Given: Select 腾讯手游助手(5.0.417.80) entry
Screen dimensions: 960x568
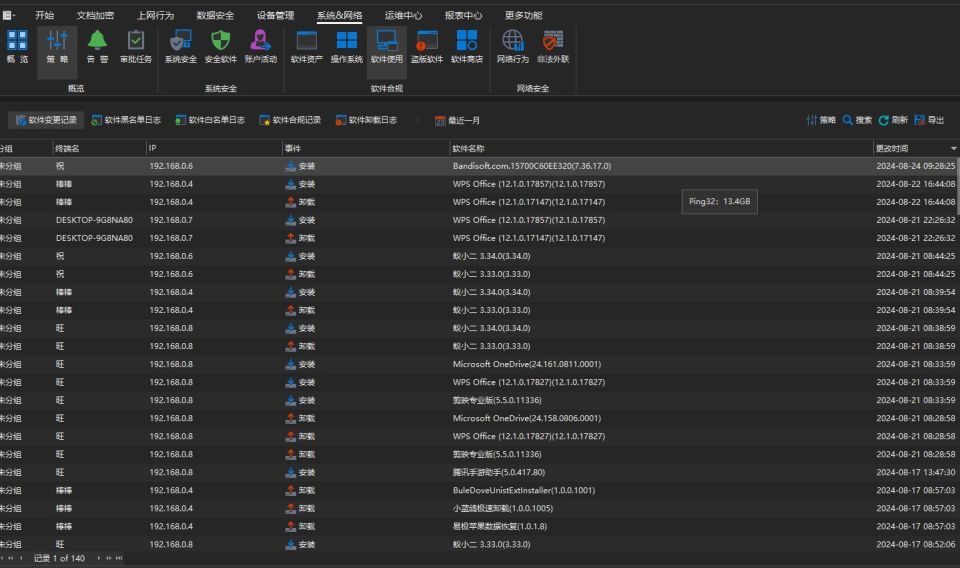Looking at the screenshot, I should [x=498, y=473].
